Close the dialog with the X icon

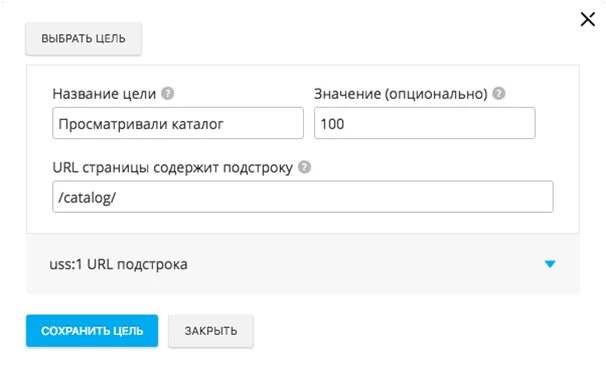[587, 19]
